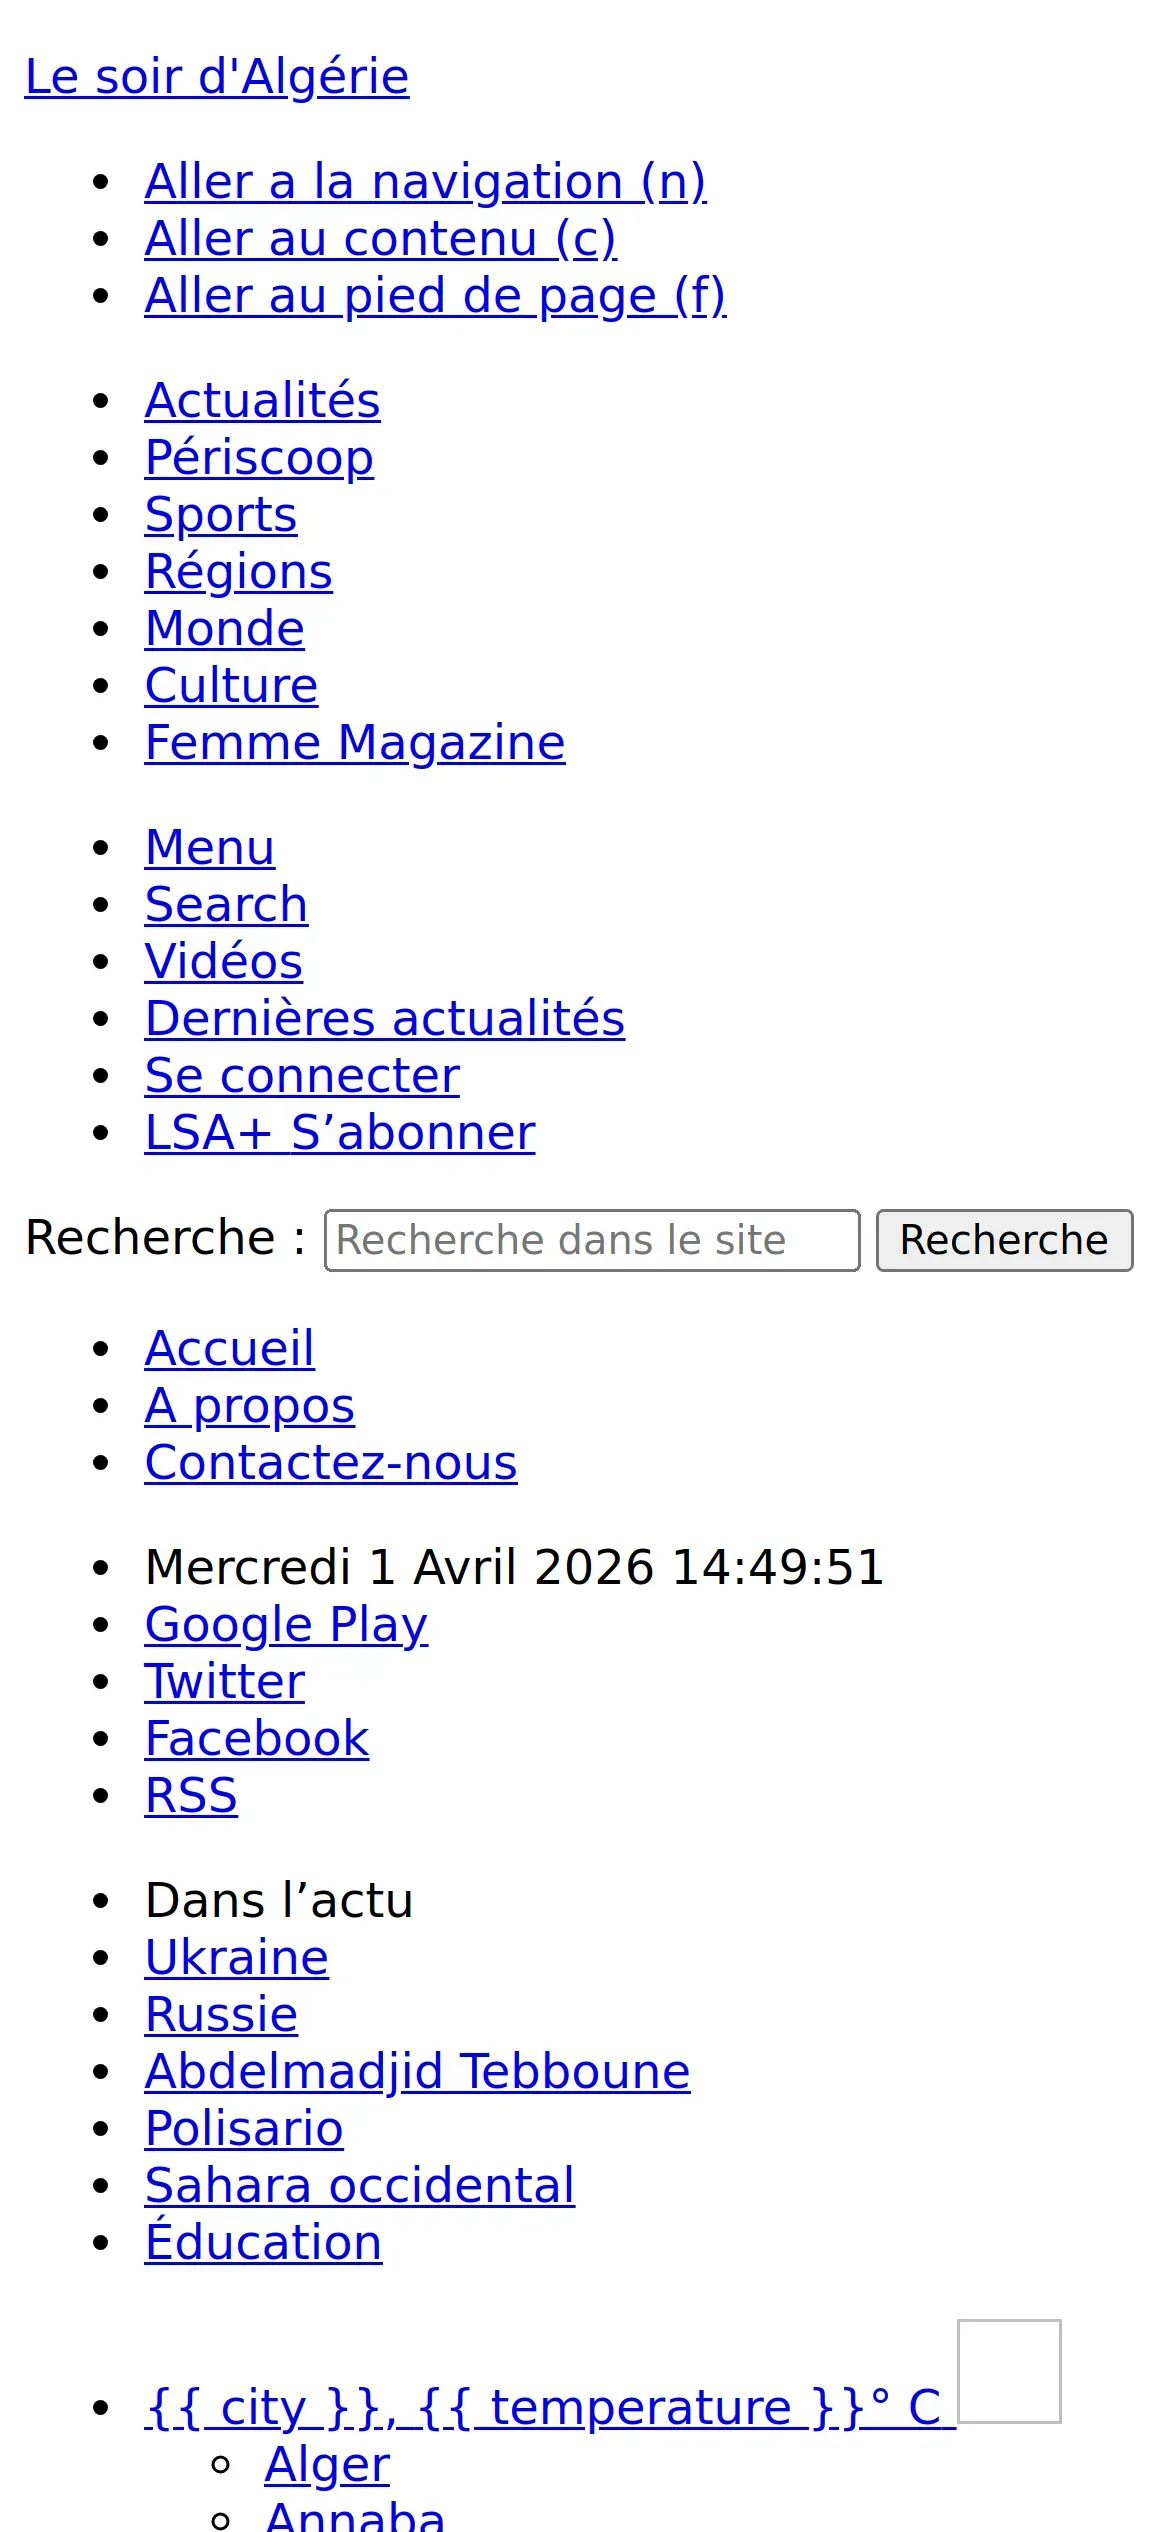Open the Abdelmadjid Tebboune topic
The width and height of the screenshot is (1170, 2532).
(417, 2071)
